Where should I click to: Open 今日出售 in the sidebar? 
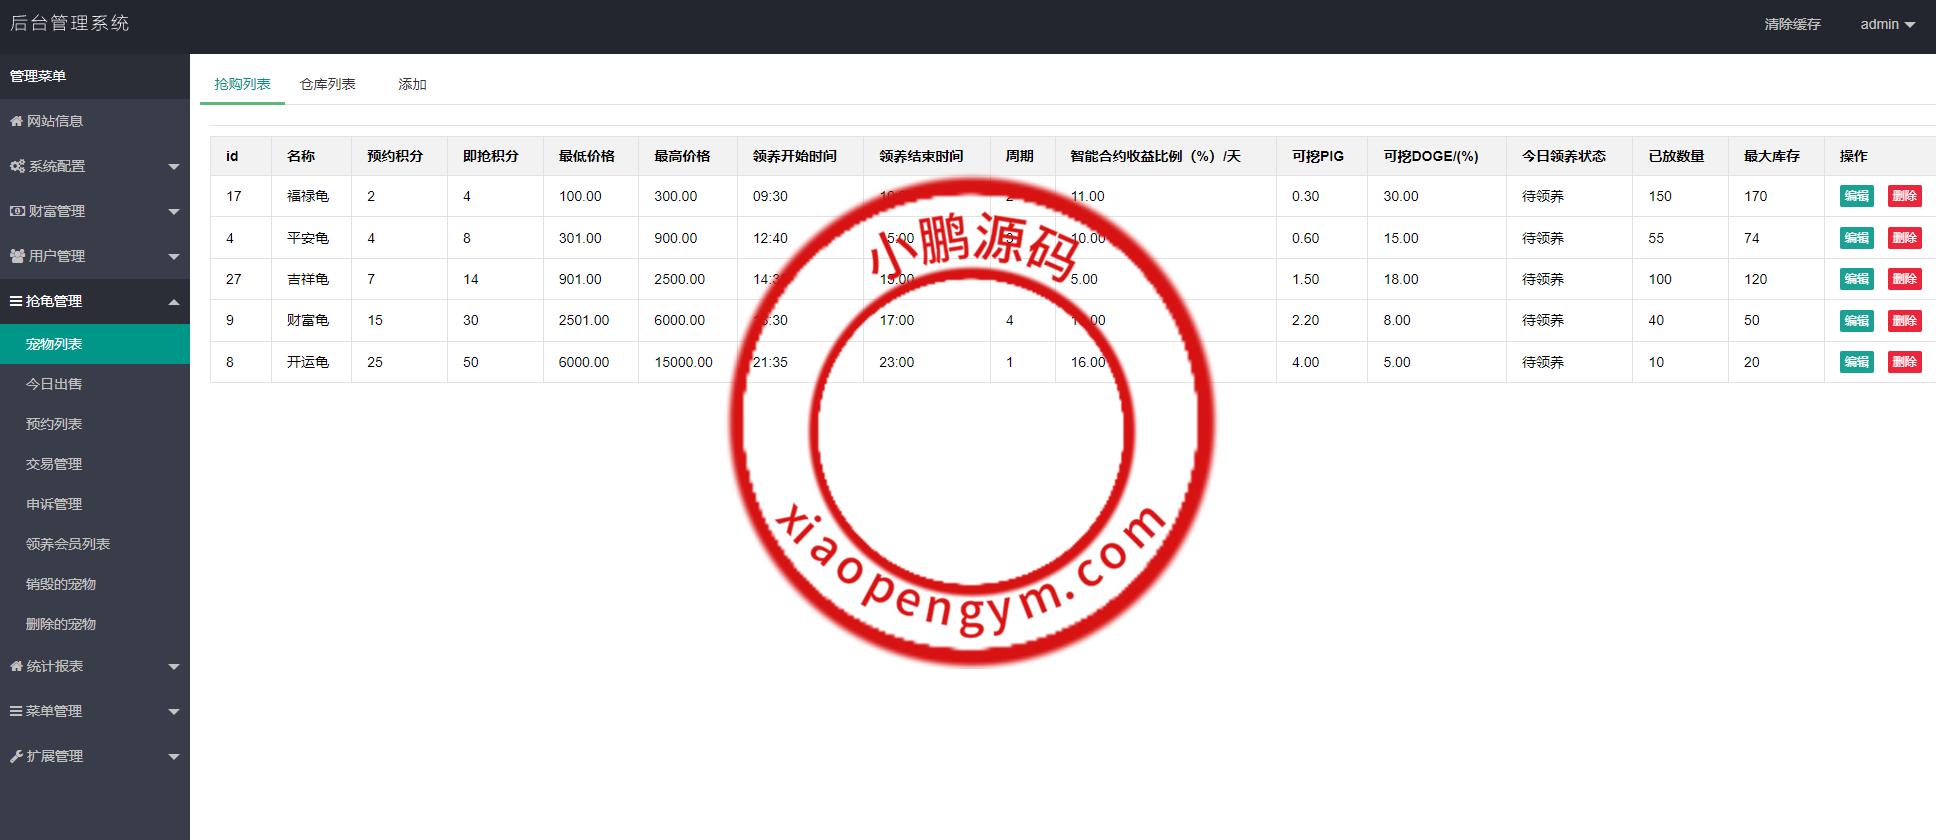[x=54, y=384]
